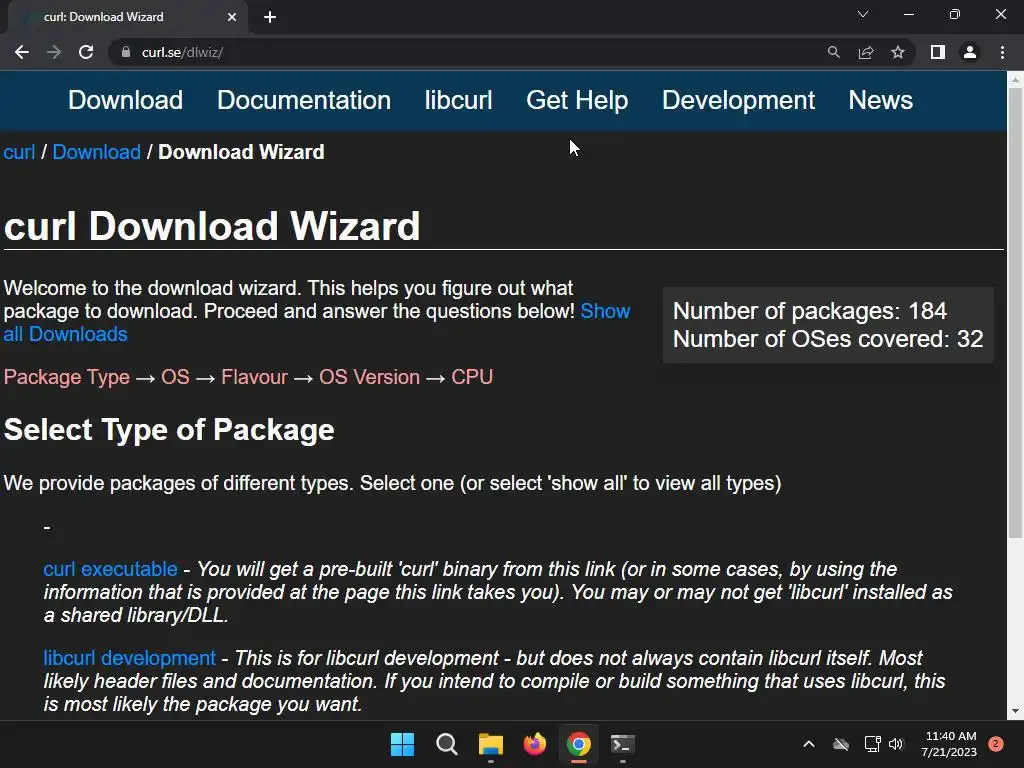Click the cloud sync tray icon
The width and height of the screenshot is (1024, 768).
841,744
